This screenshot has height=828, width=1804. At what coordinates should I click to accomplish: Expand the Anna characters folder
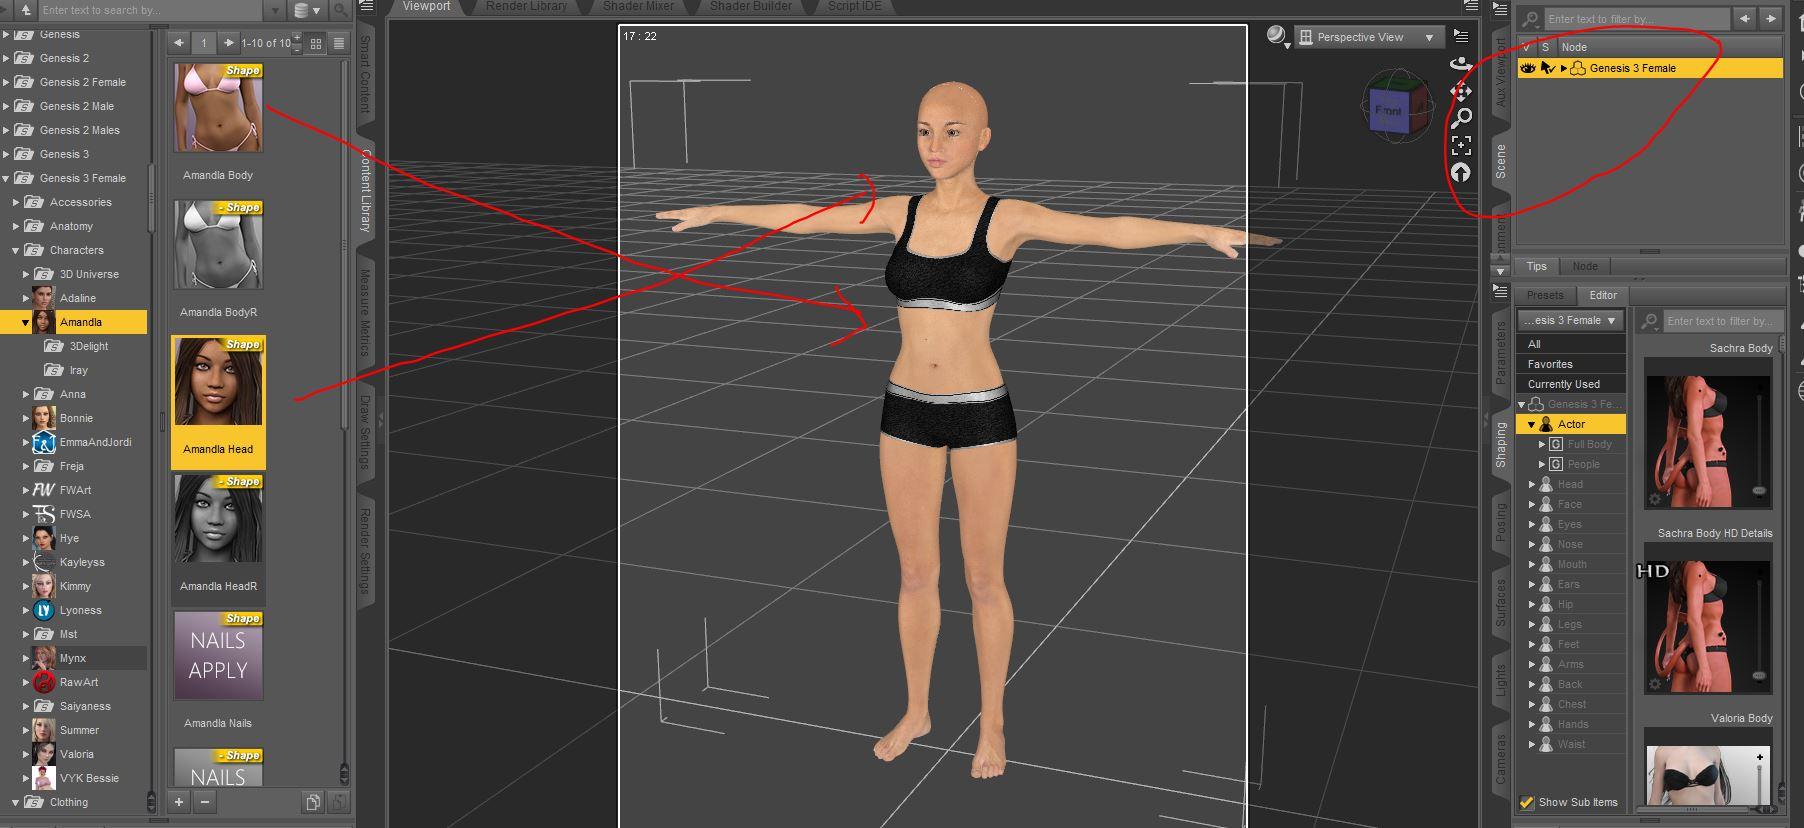tap(26, 394)
